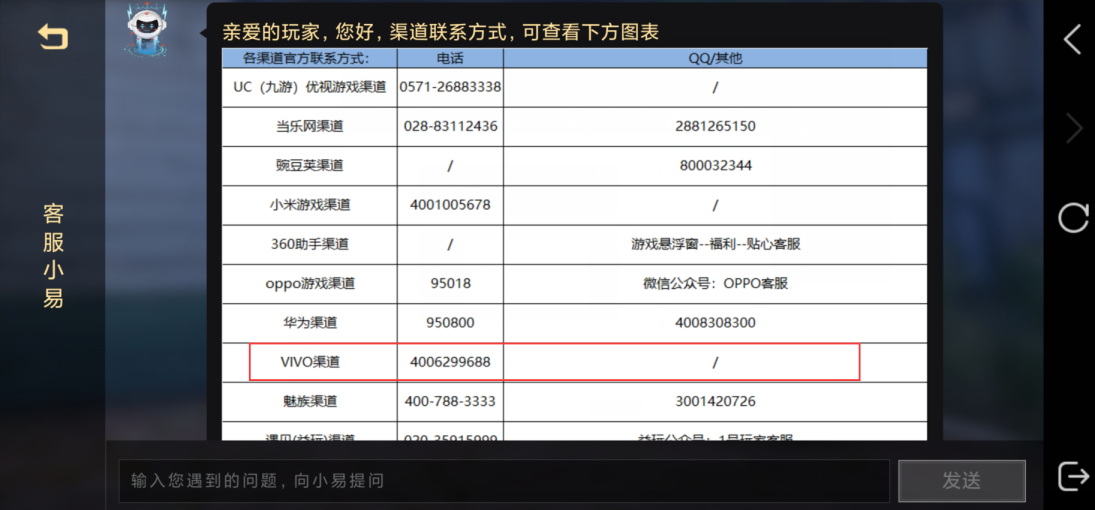Tap the robot avatar of 小易
The width and height of the screenshot is (1095, 510).
pyautogui.click(x=145, y=31)
